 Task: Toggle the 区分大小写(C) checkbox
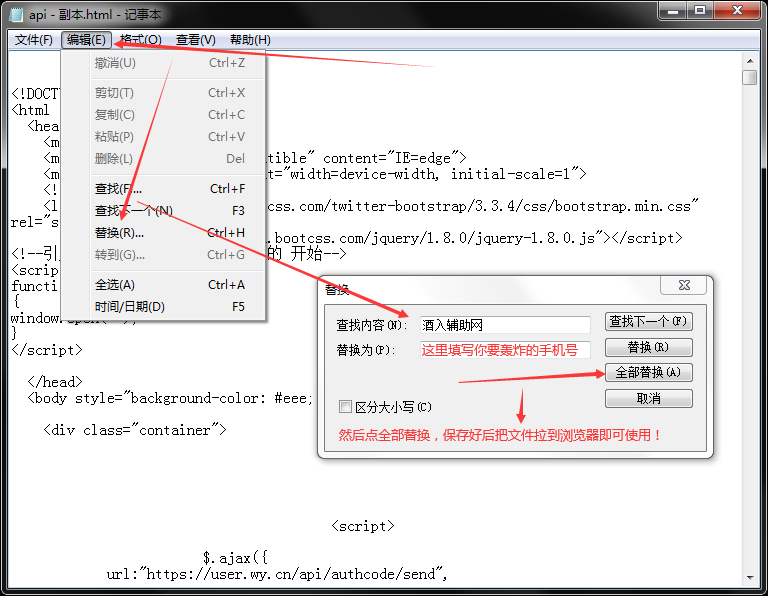[x=345, y=406]
